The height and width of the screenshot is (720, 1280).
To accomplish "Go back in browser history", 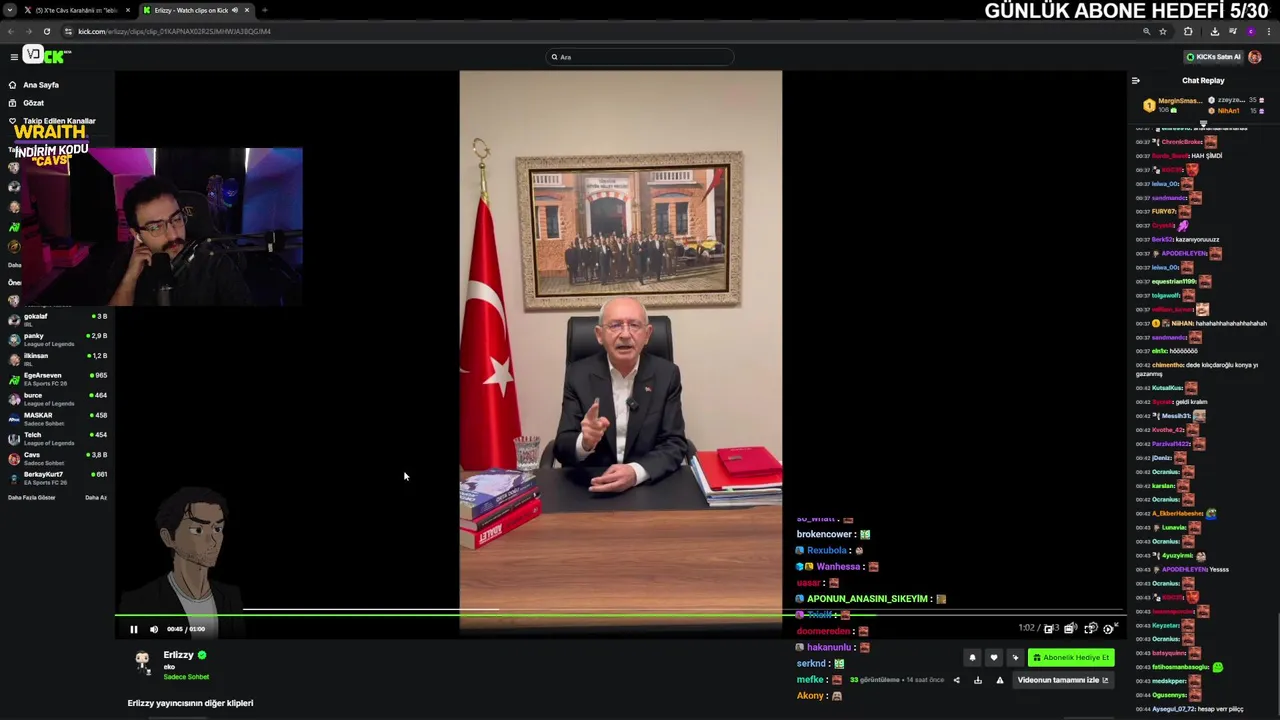I will [11, 31].
